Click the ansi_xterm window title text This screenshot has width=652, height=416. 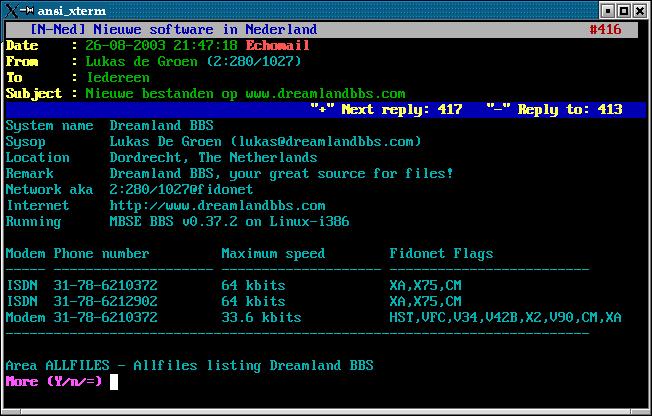72,11
